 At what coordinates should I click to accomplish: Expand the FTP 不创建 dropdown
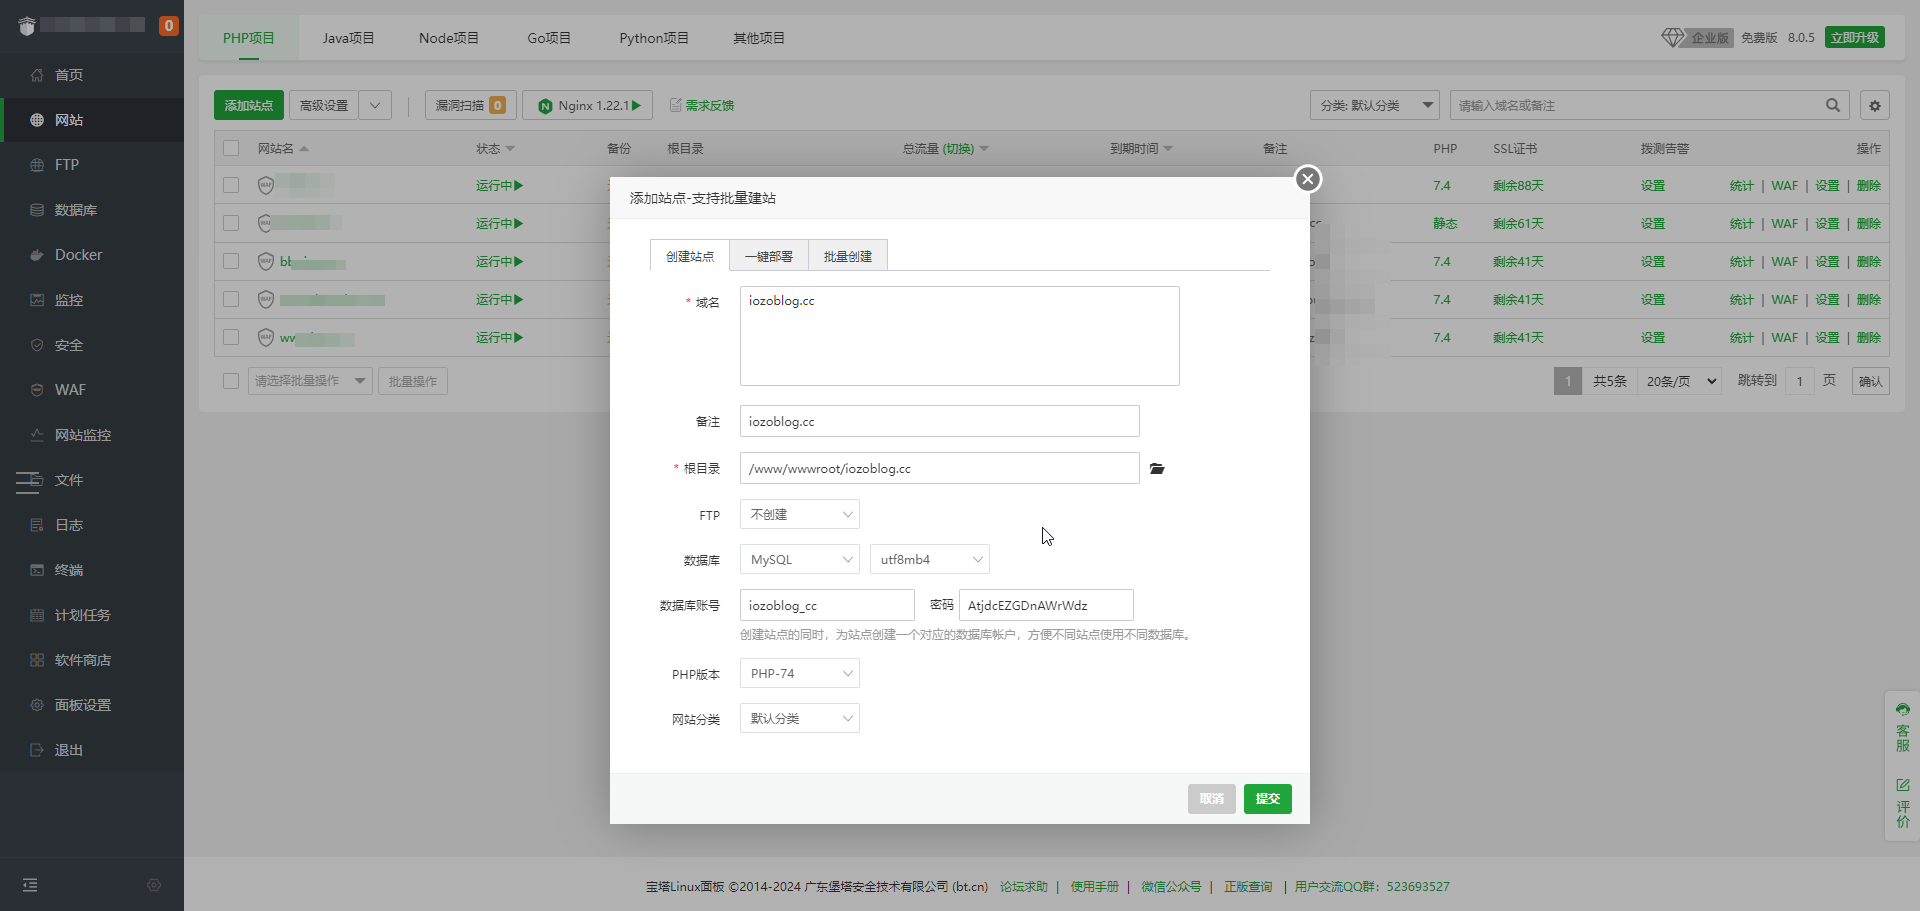(x=799, y=515)
